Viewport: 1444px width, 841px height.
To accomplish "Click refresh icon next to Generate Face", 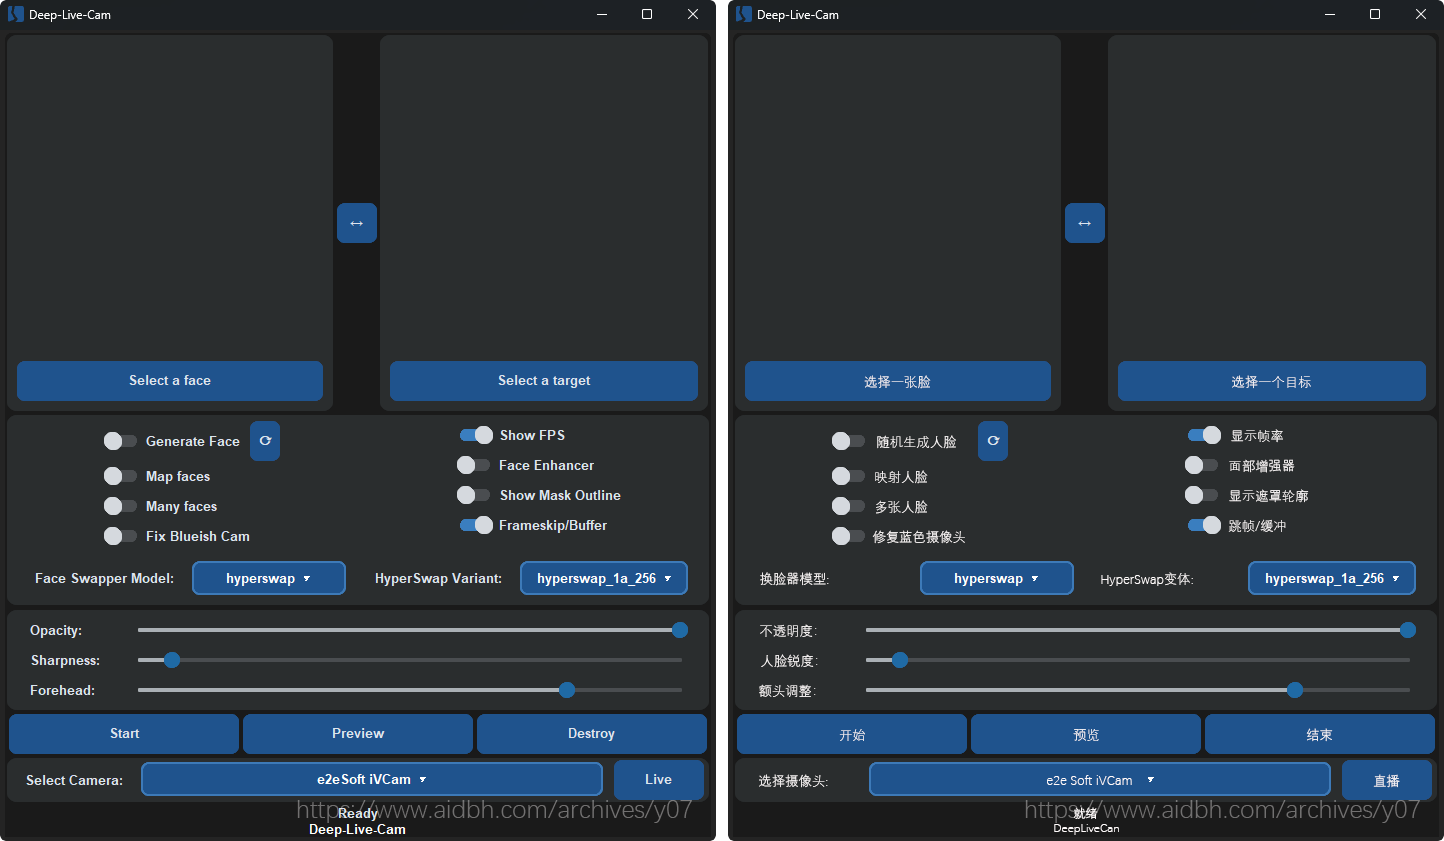I will [265, 441].
